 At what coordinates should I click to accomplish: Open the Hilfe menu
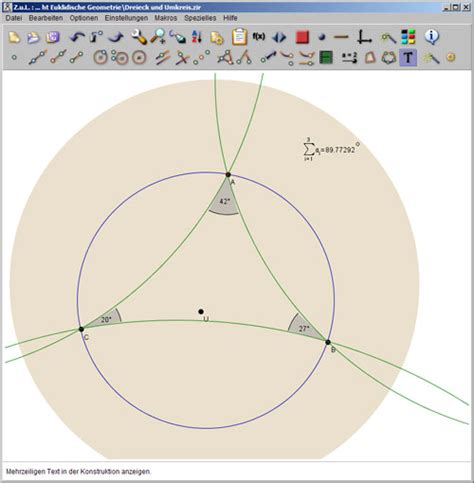pyautogui.click(x=230, y=18)
